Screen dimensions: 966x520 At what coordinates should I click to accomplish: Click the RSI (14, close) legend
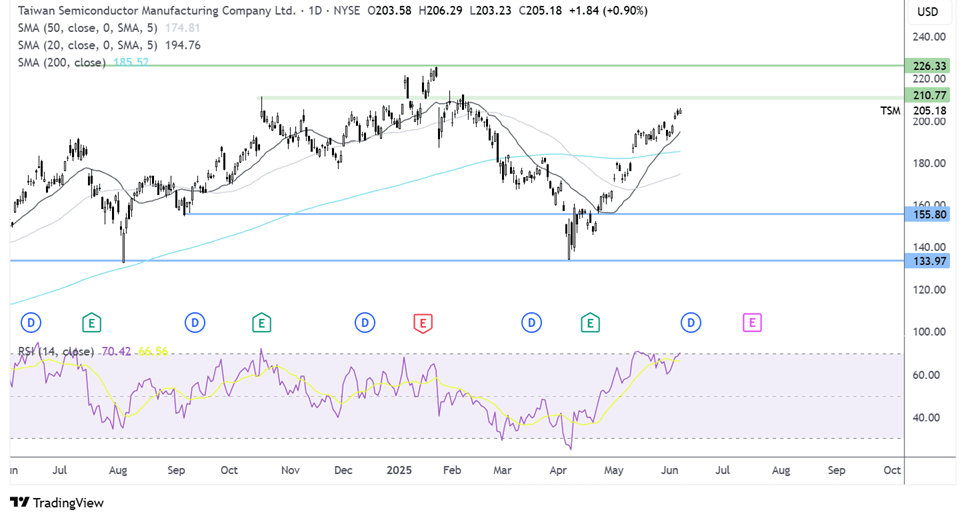tap(56, 351)
